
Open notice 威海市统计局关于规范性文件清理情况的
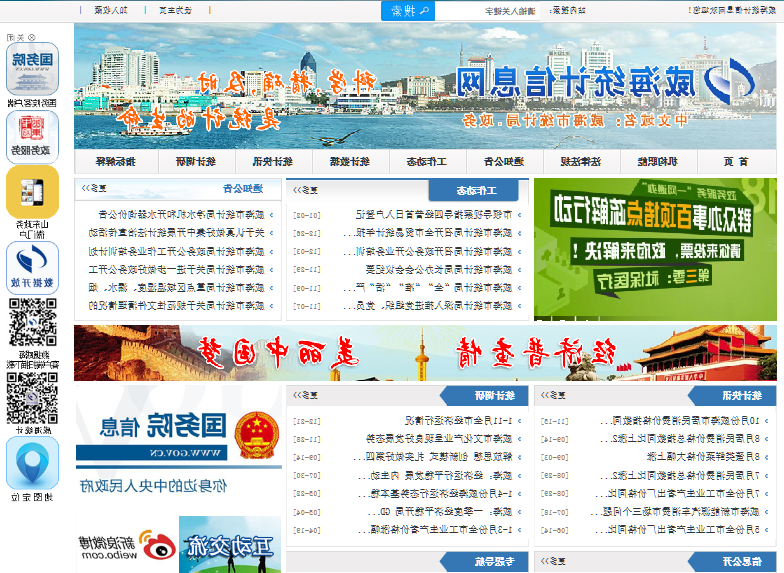click(x=176, y=305)
